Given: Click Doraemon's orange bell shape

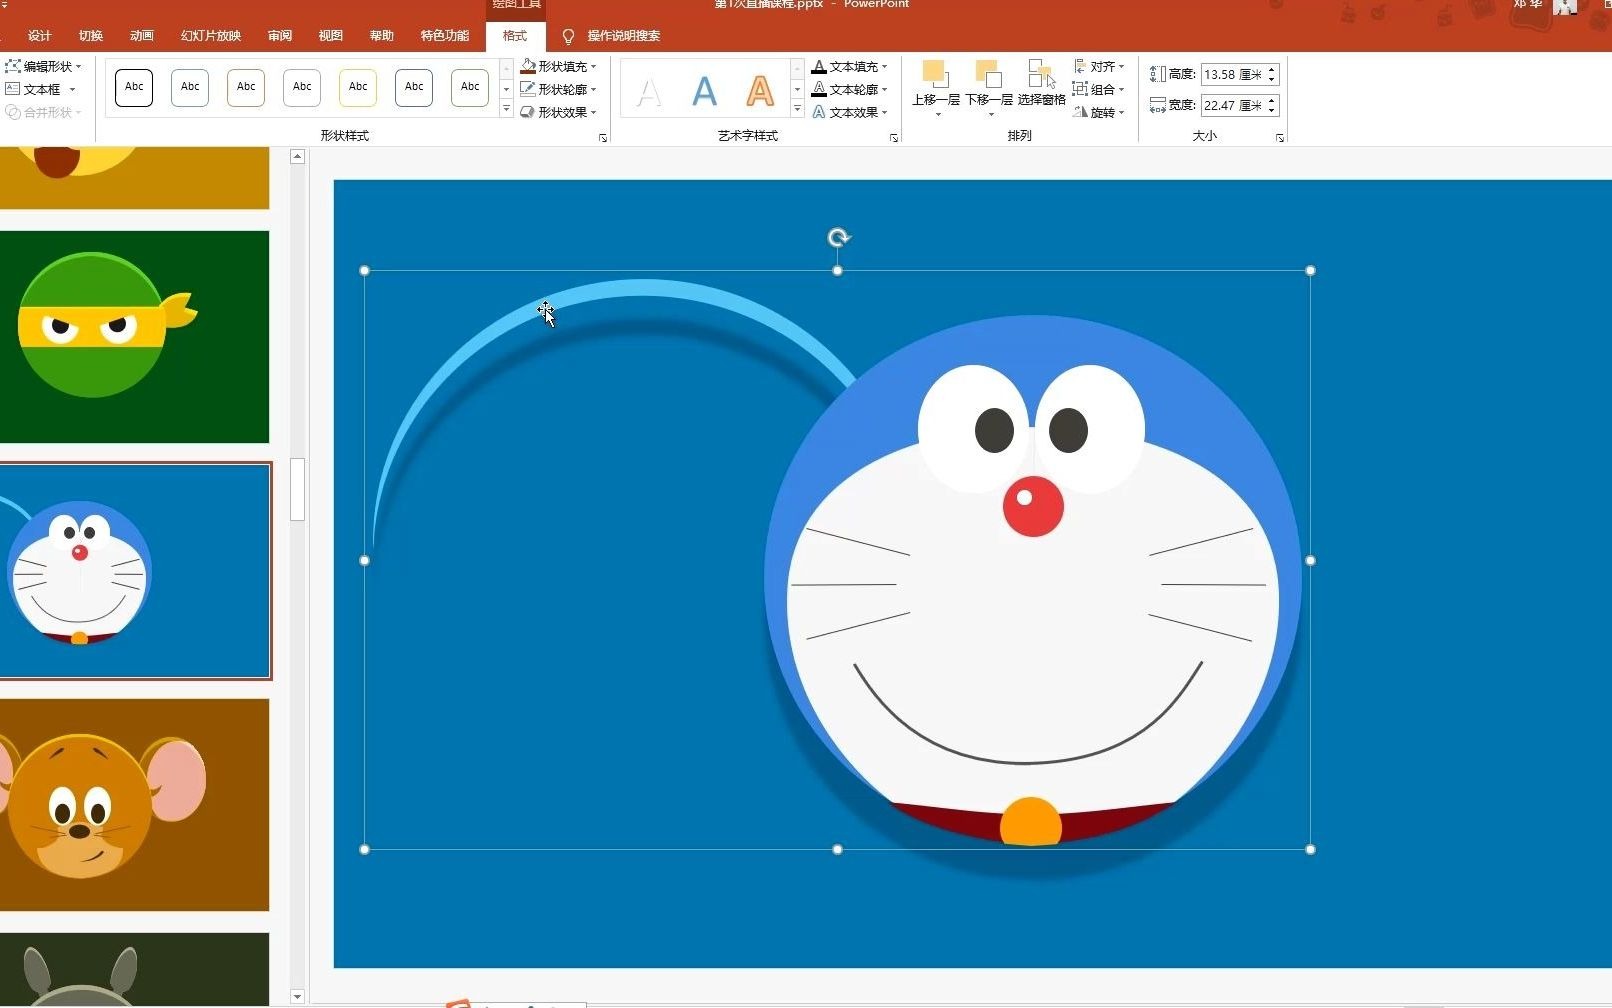Looking at the screenshot, I should click(x=1031, y=822).
